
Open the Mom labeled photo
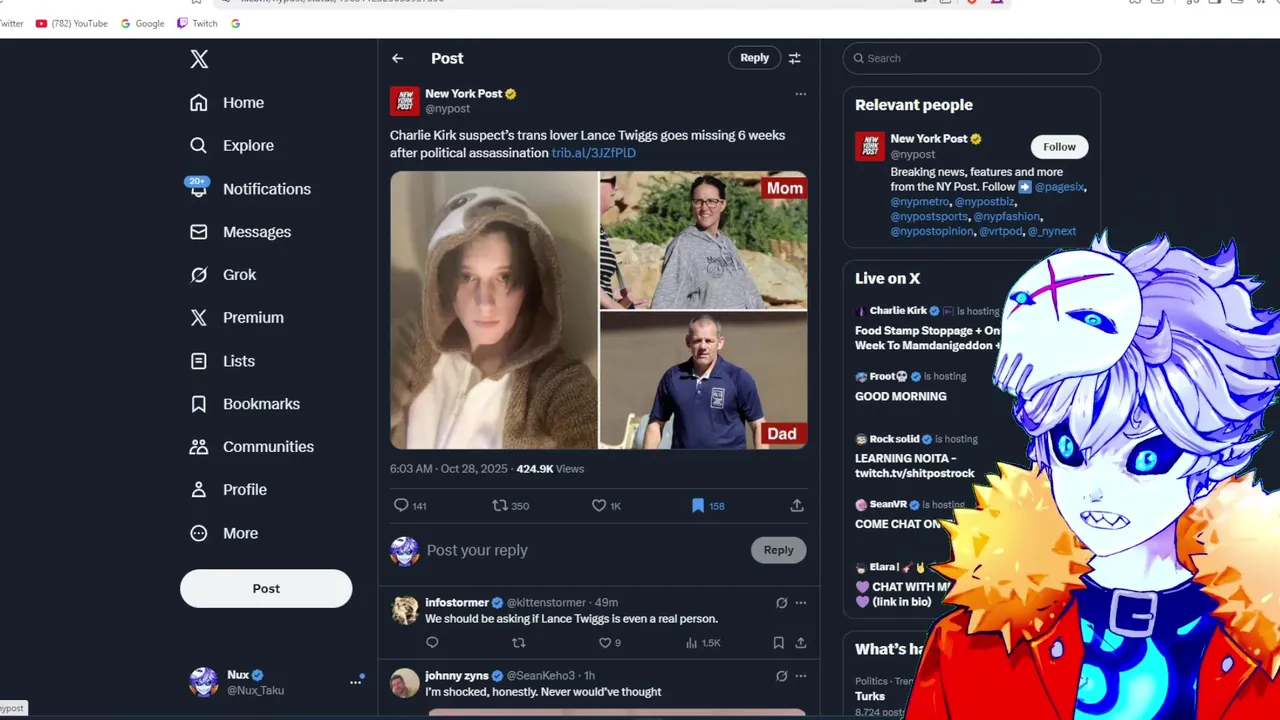point(704,240)
